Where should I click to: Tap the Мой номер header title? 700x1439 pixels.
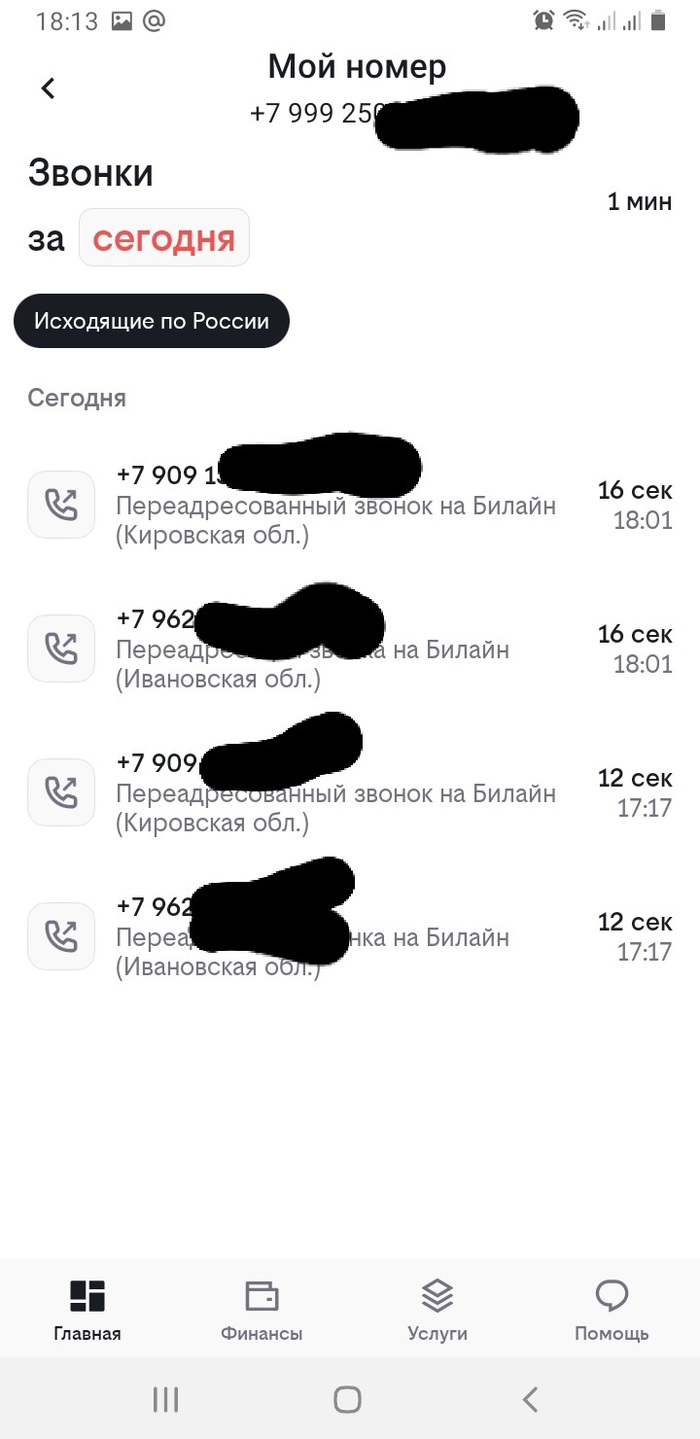(356, 67)
